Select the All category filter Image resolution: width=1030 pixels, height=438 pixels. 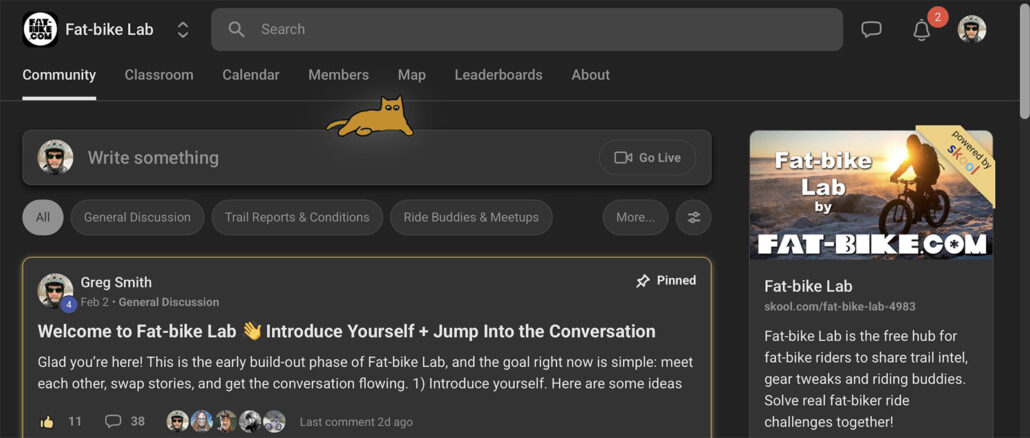point(43,217)
